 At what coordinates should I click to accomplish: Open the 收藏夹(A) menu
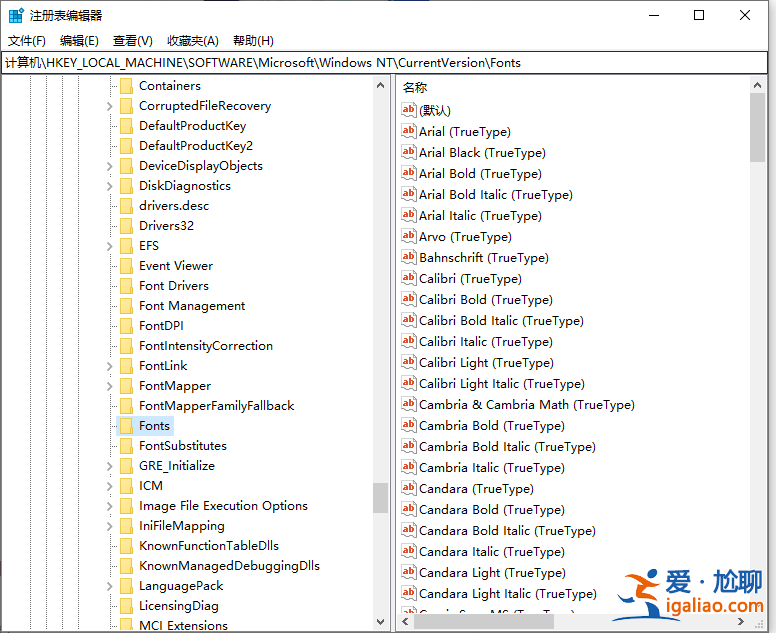click(193, 41)
